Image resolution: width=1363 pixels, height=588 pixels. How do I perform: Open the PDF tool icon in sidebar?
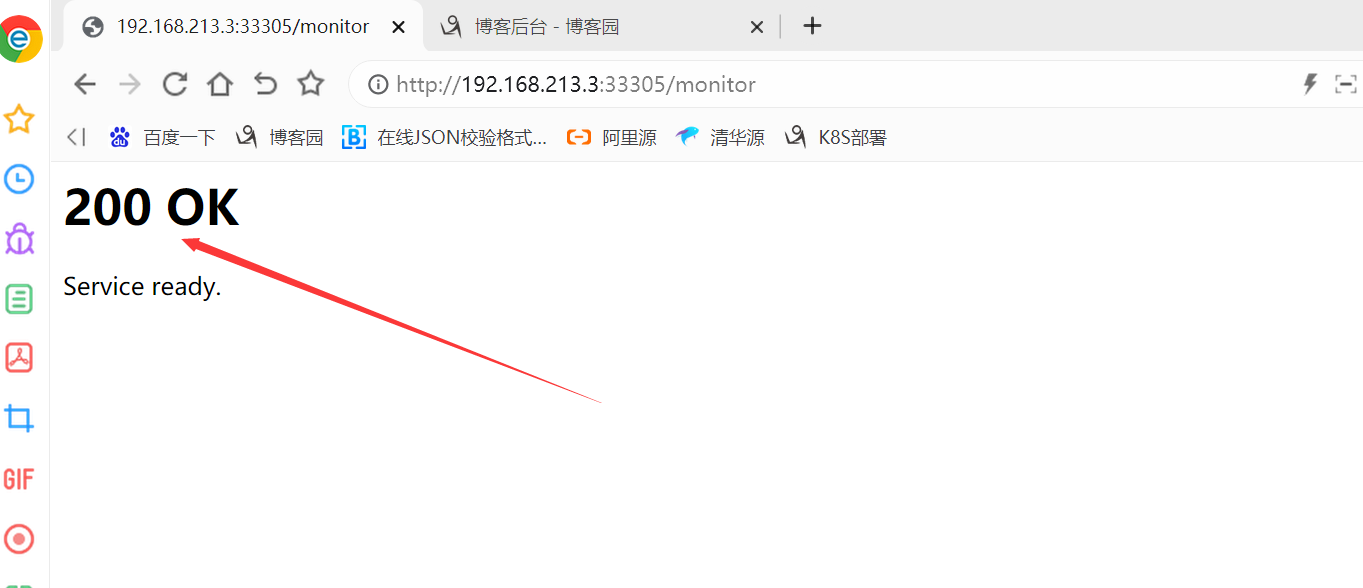pos(19,357)
